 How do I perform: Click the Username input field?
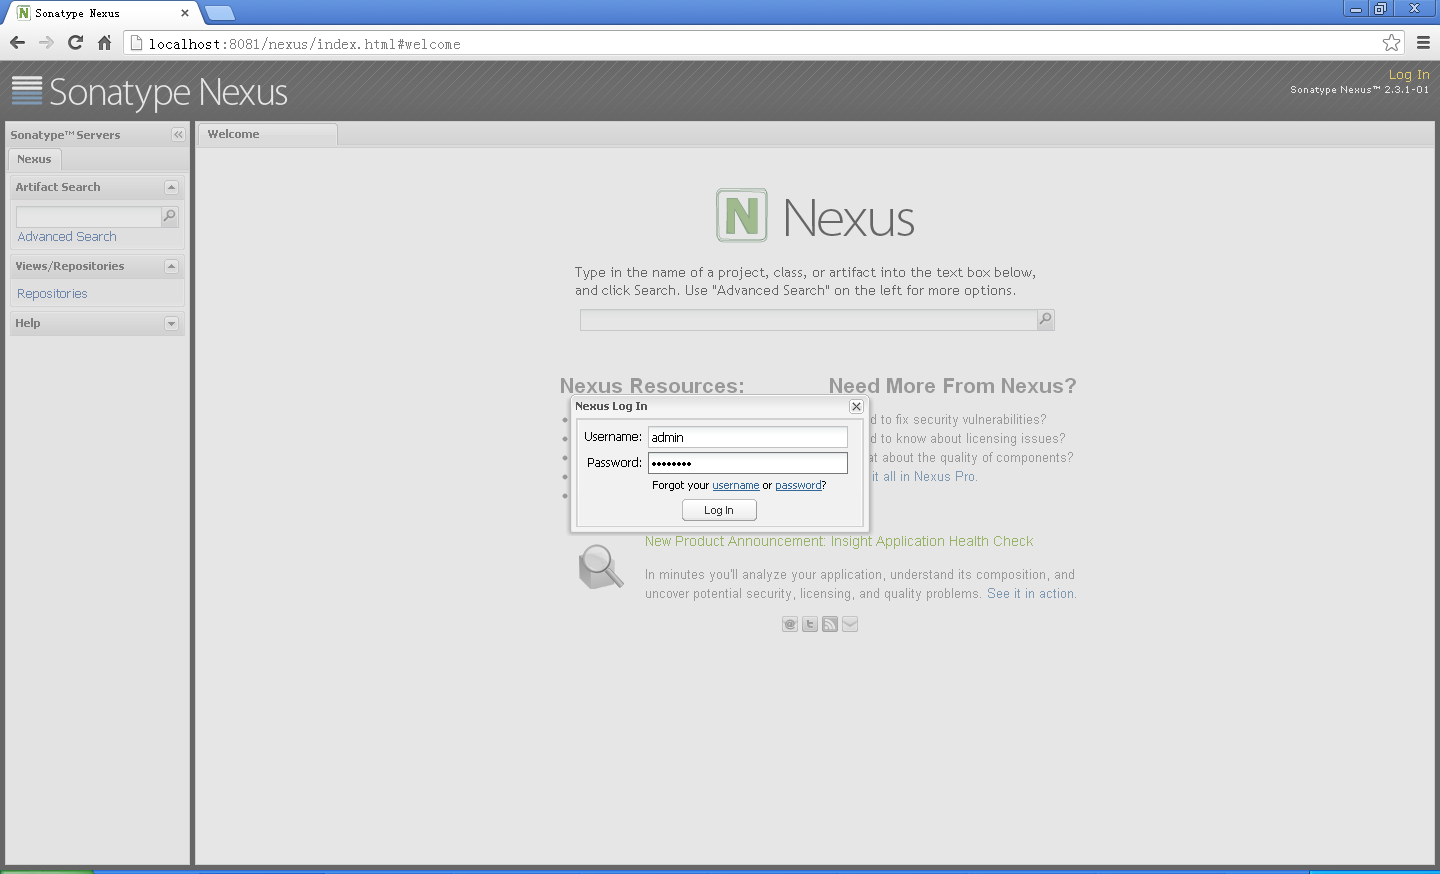[x=747, y=437]
